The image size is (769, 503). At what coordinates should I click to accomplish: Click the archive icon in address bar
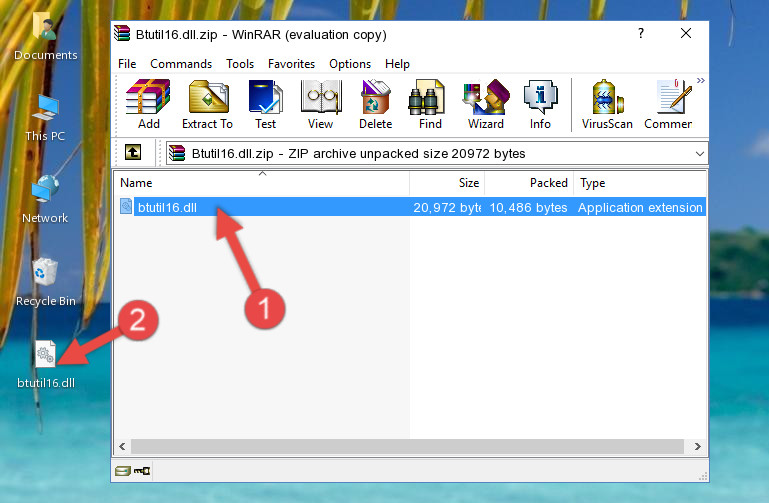pyautogui.click(x=177, y=153)
